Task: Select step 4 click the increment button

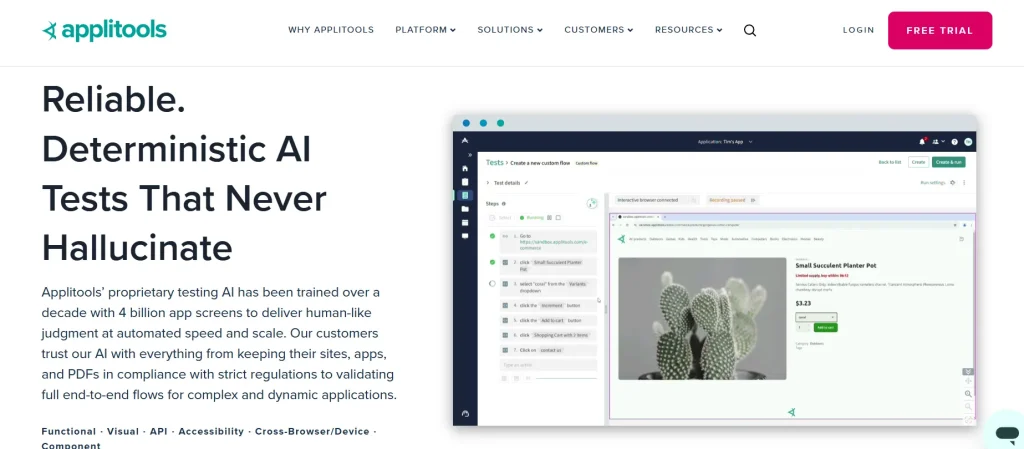Action: click(x=549, y=305)
